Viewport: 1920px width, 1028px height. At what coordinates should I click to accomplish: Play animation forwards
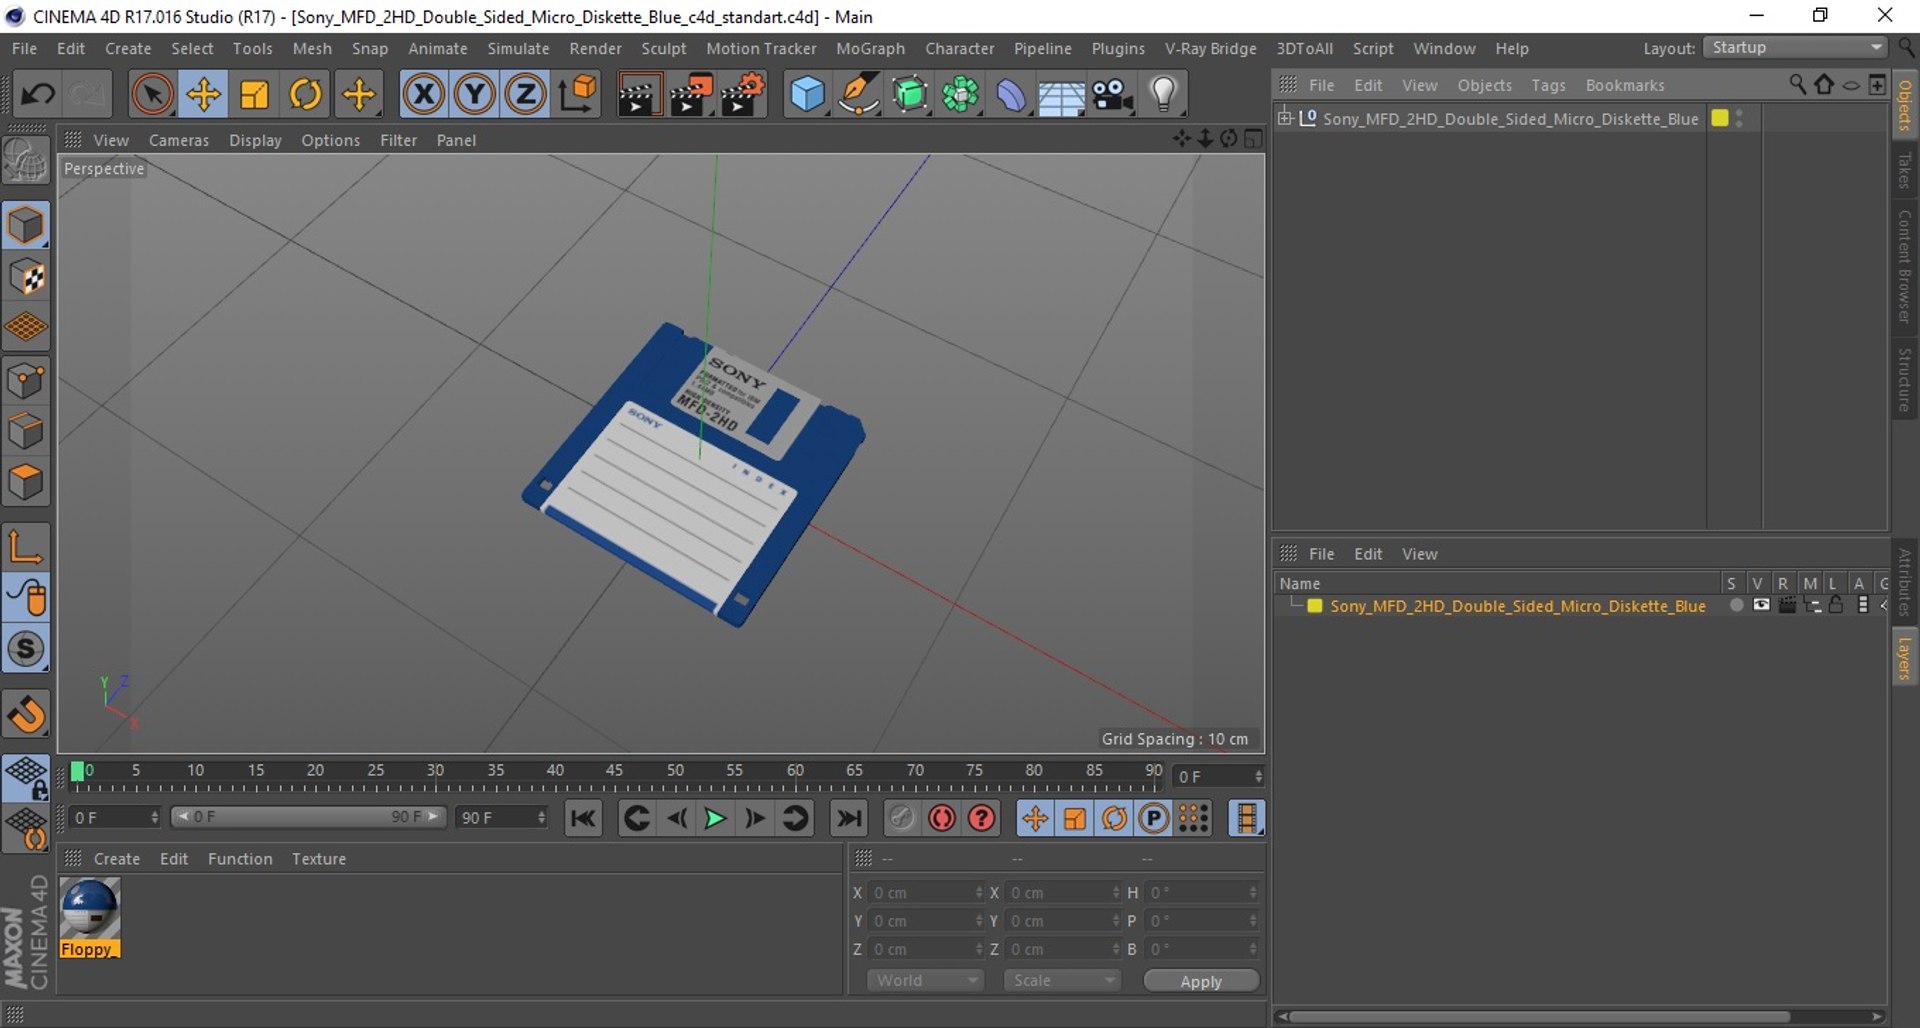[715, 818]
